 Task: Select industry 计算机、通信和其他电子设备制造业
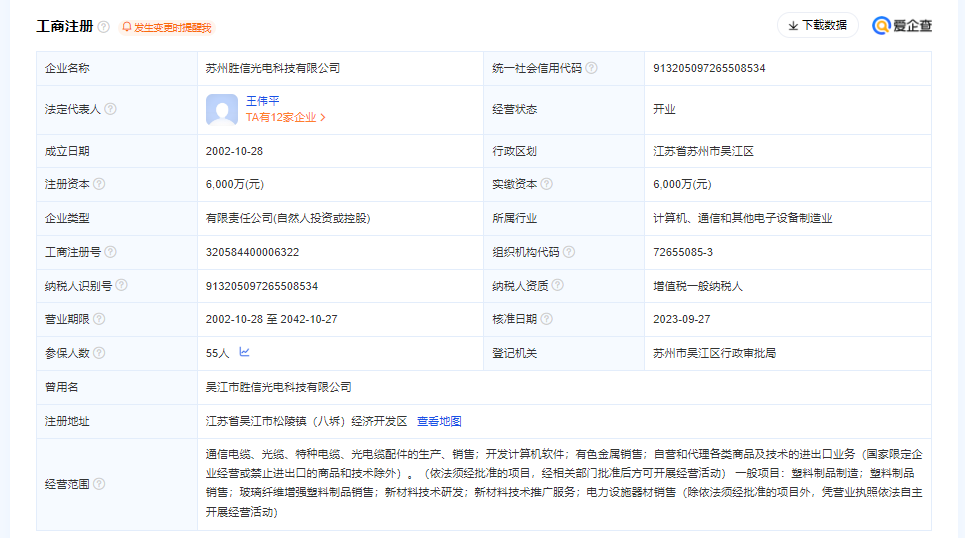[x=742, y=219]
